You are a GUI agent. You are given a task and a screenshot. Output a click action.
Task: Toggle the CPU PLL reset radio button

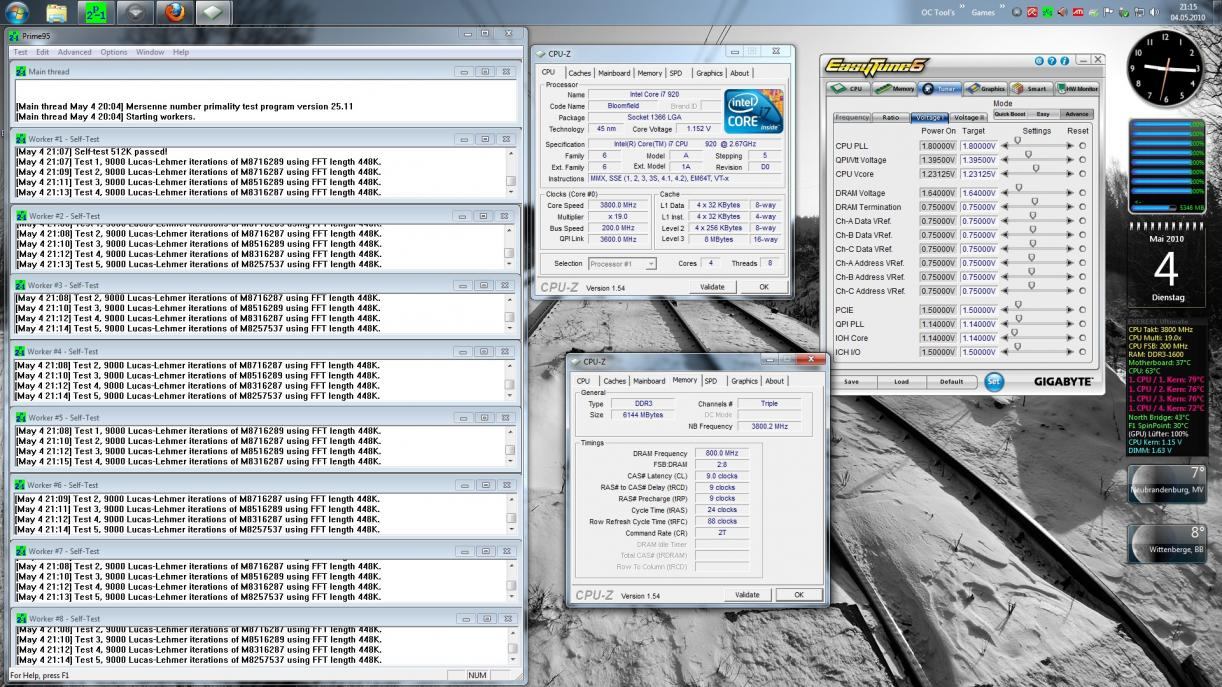(x=1082, y=145)
